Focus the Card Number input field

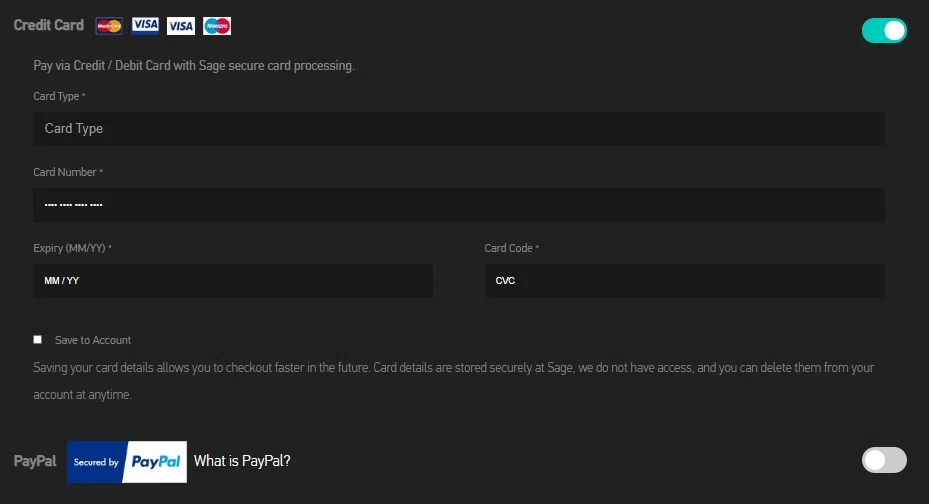(x=458, y=205)
